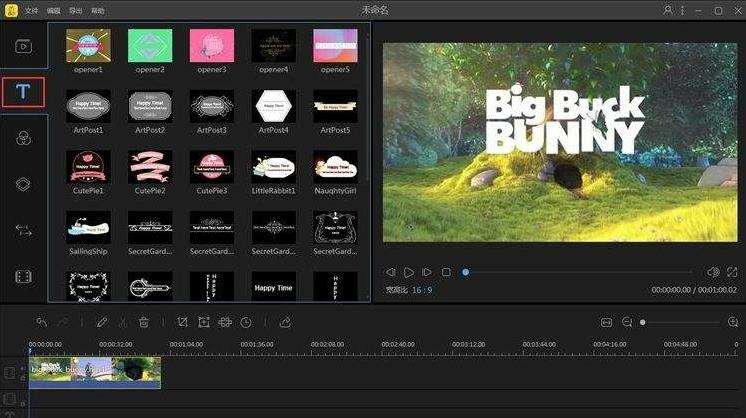Click the Export share icon in toolbar
746x418 pixels.
[x=285, y=322]
